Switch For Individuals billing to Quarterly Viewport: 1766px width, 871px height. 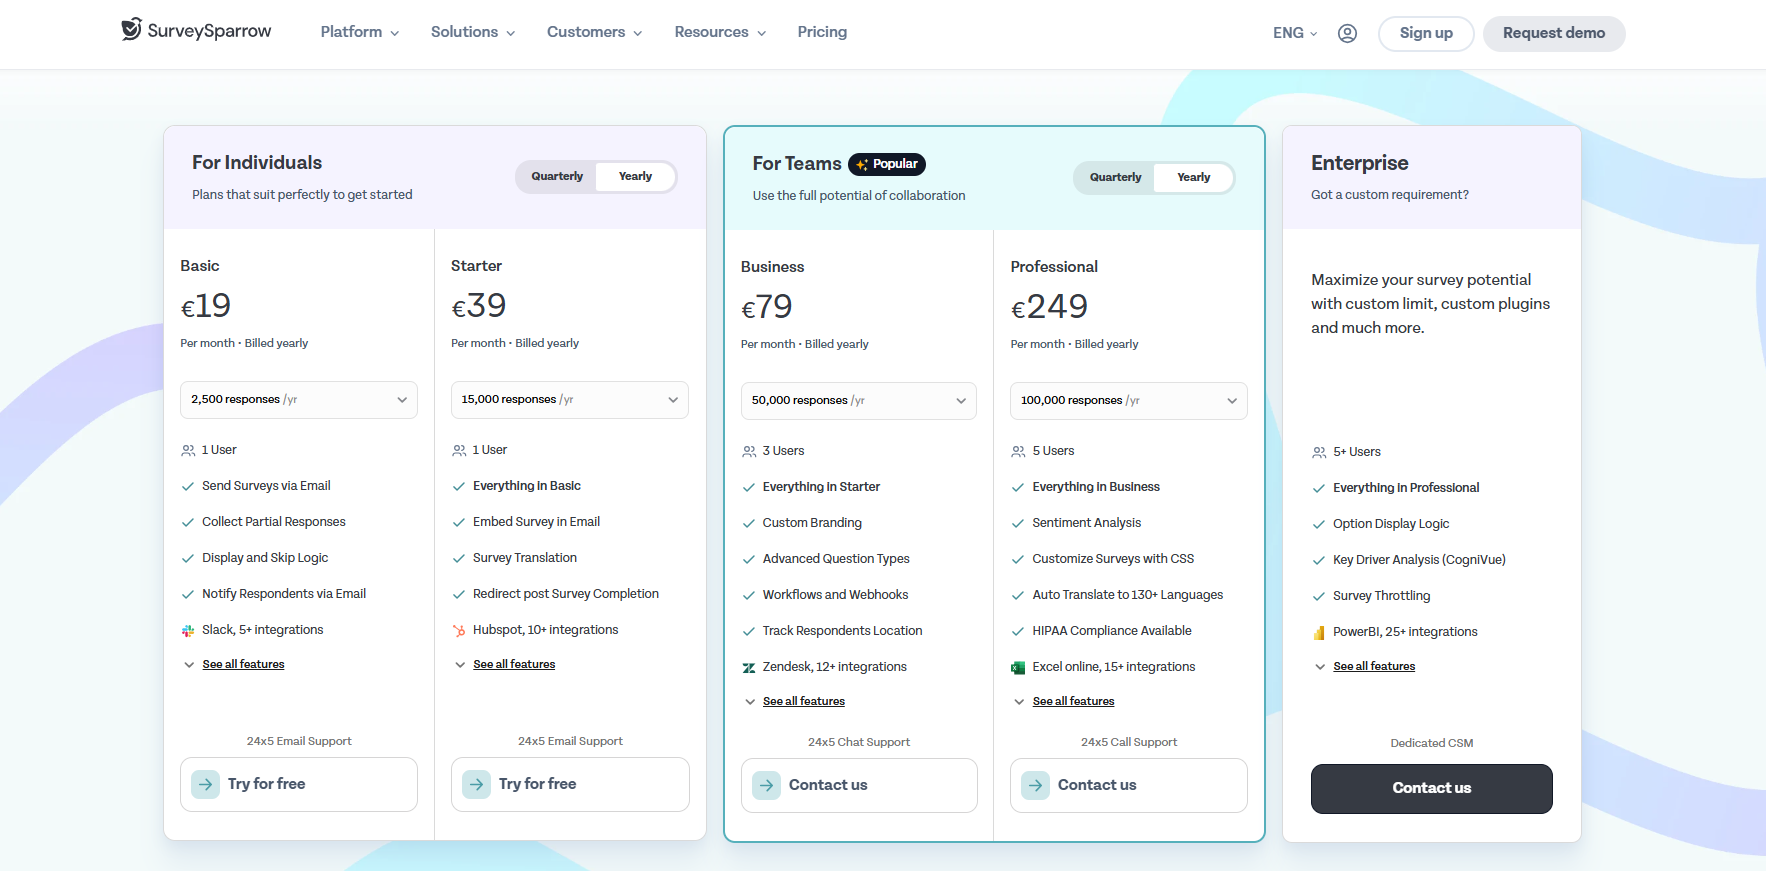(x=557, y=177)
